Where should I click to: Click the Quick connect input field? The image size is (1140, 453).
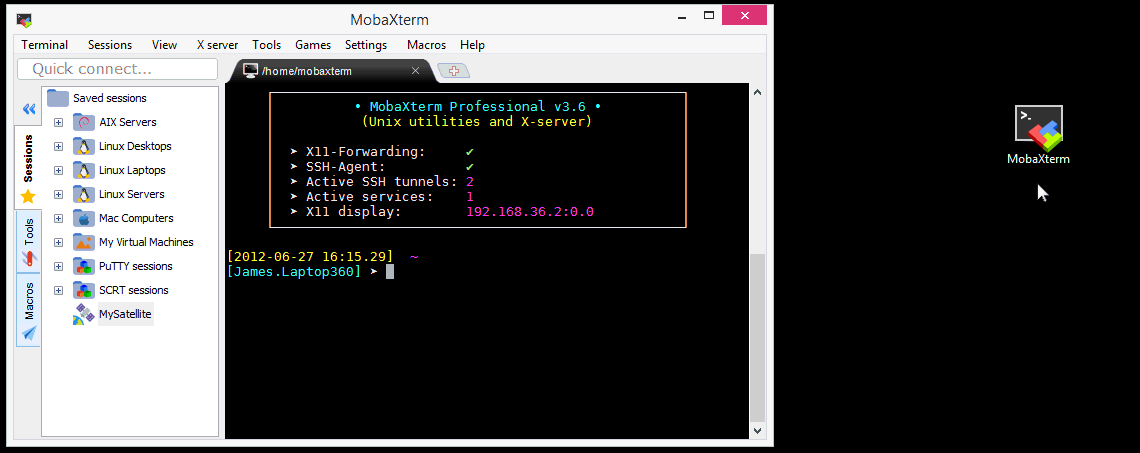tap(117, 69)
